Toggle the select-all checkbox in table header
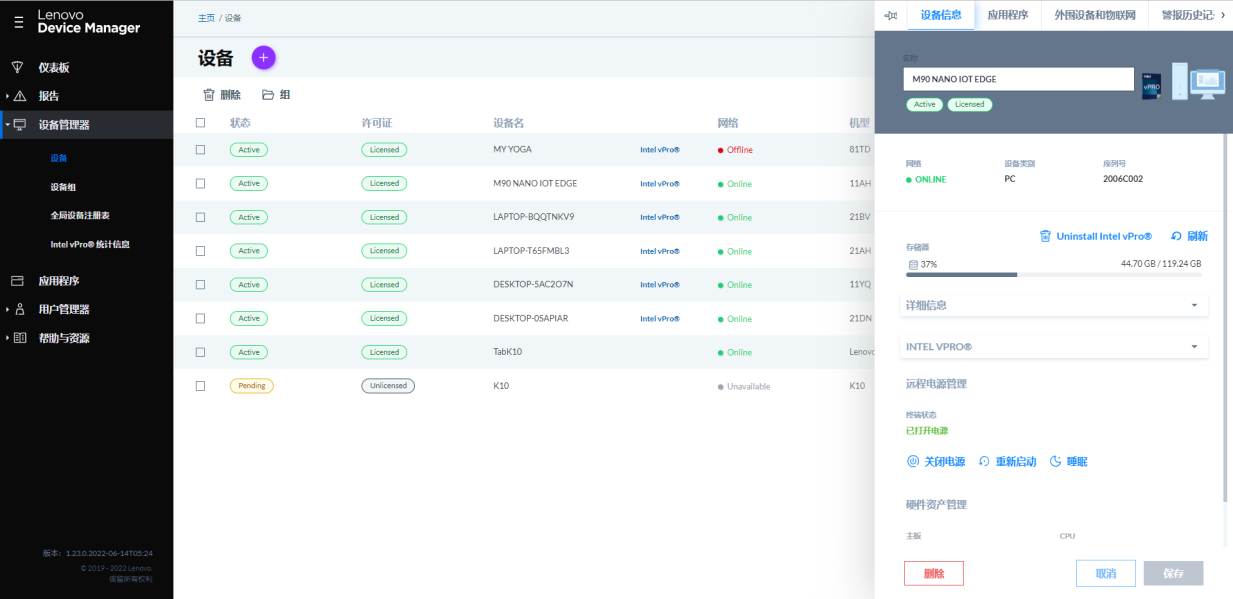The image size is (1233, 599). (200, 123)
